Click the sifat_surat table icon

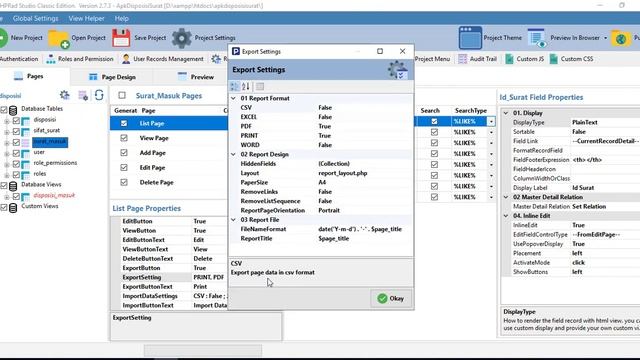click(26, 131)
